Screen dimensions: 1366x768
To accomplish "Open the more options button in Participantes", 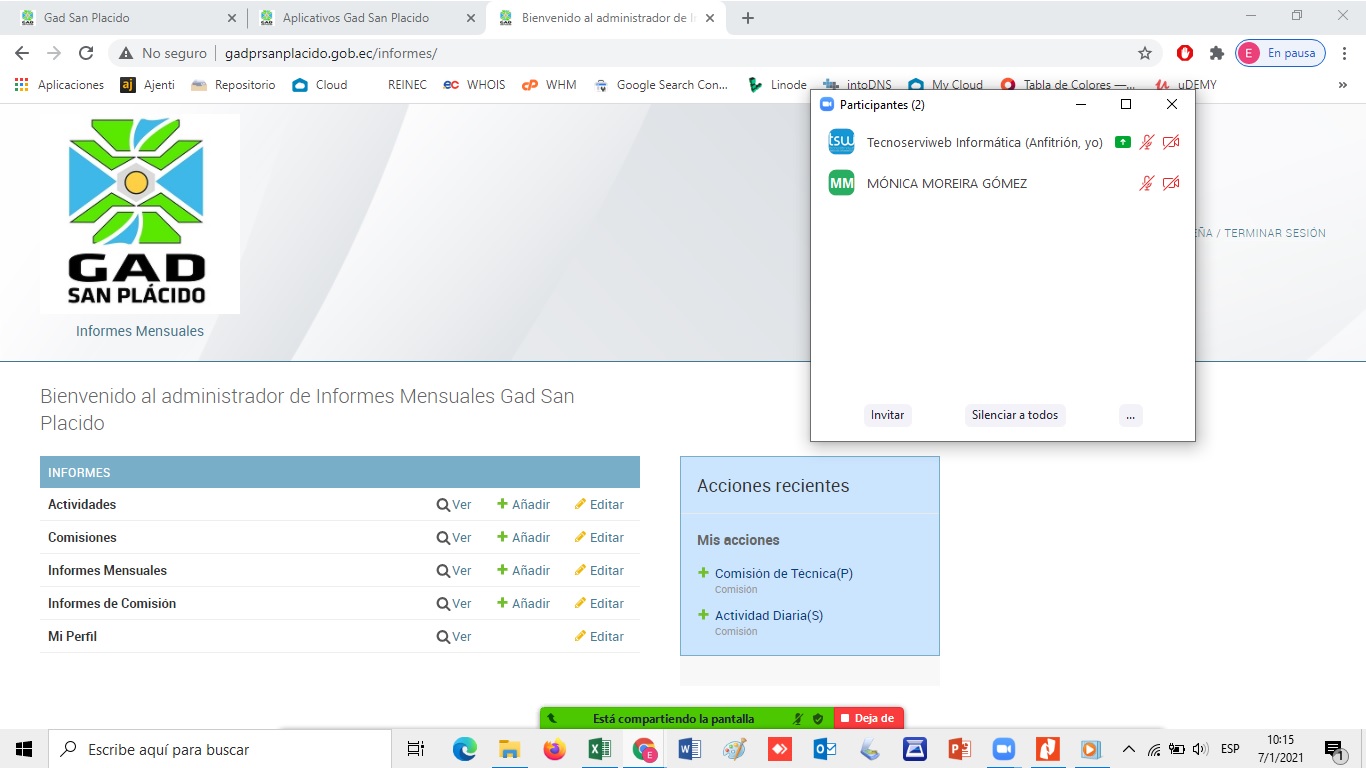I will coord(1130,415).
